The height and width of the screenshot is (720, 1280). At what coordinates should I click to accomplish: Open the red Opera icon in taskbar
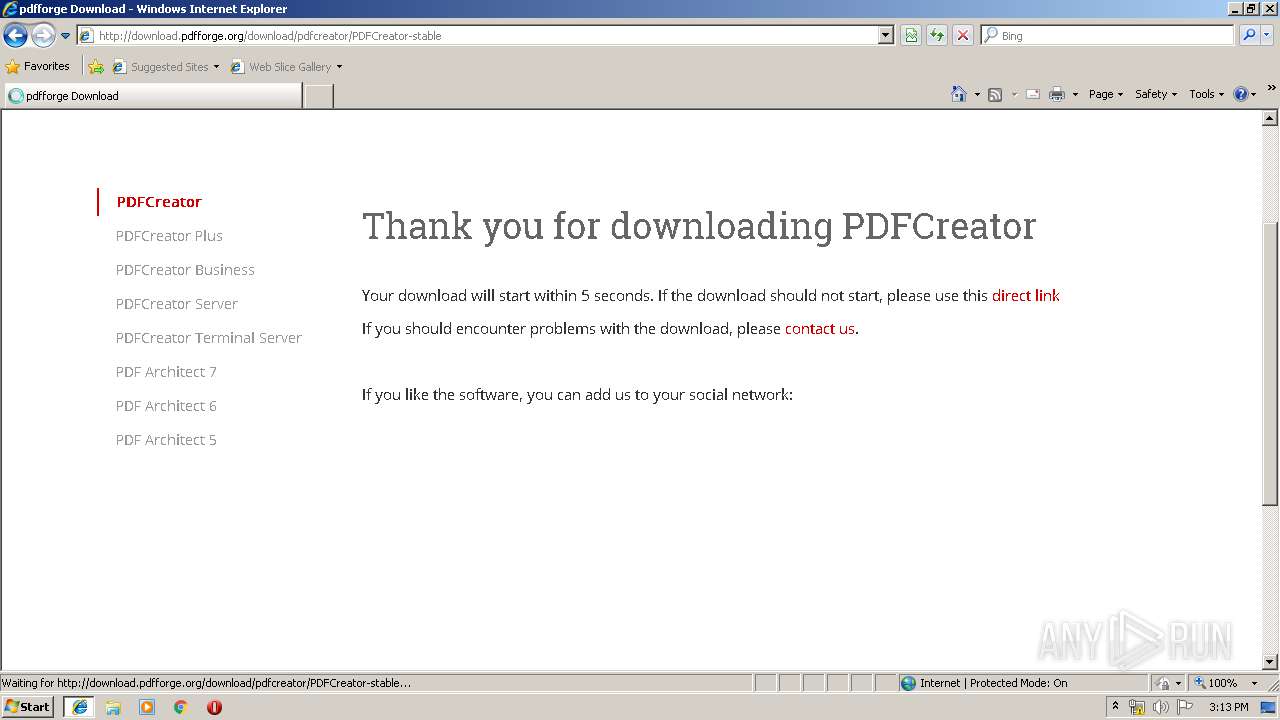click(x=214, y=707)
